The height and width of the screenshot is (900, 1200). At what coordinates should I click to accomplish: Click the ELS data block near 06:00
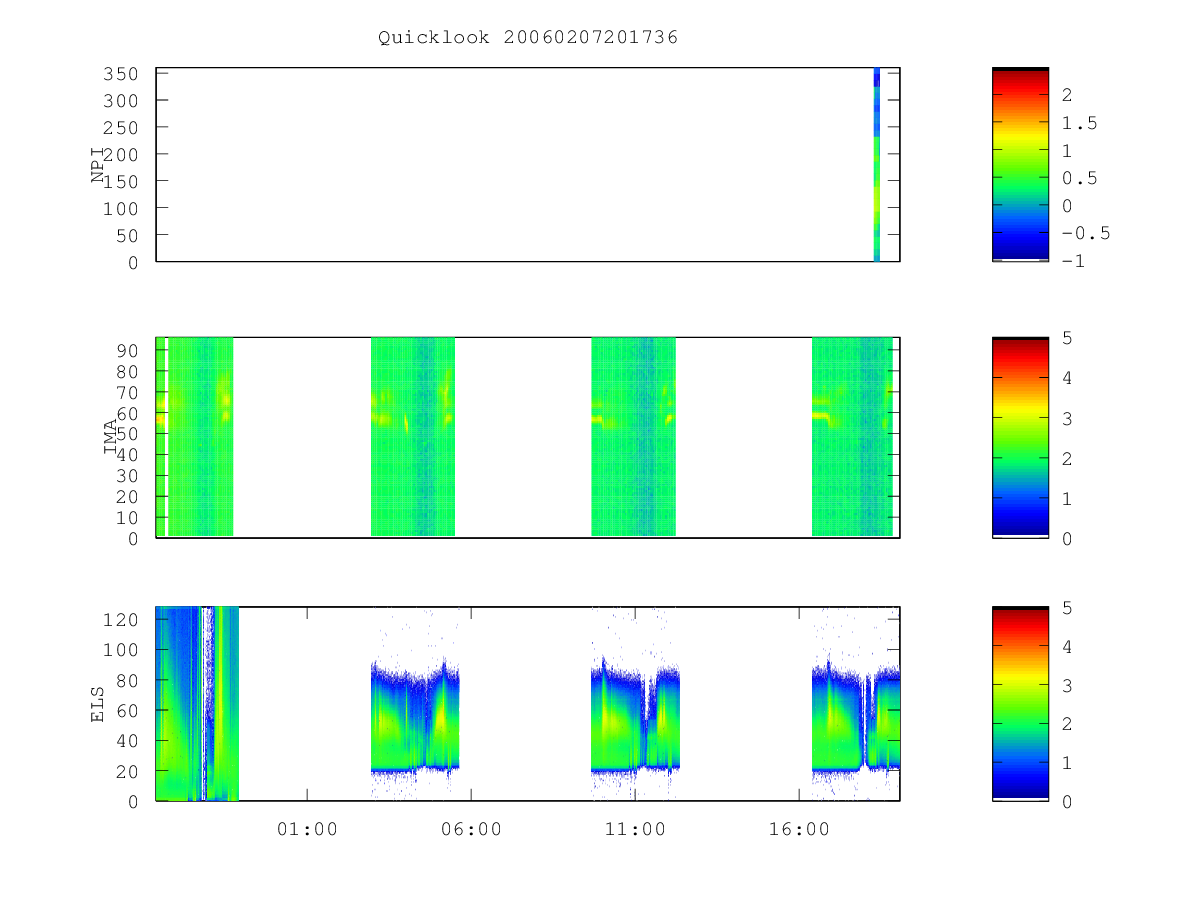[x=415, y=717]
